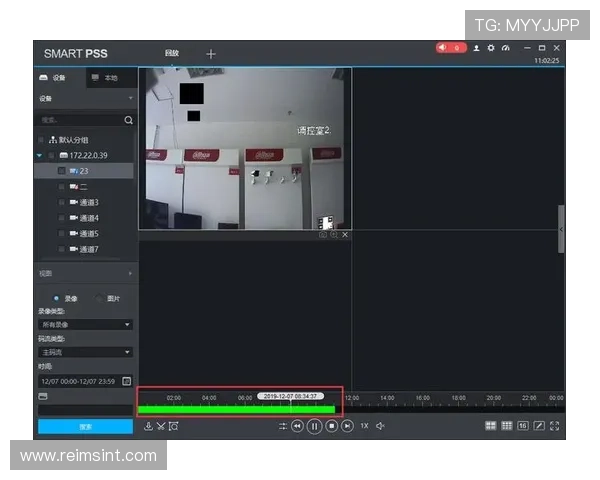Expand the 视图 view section
The height and width of the screenshot is (480, 600).
coord(130,273)
